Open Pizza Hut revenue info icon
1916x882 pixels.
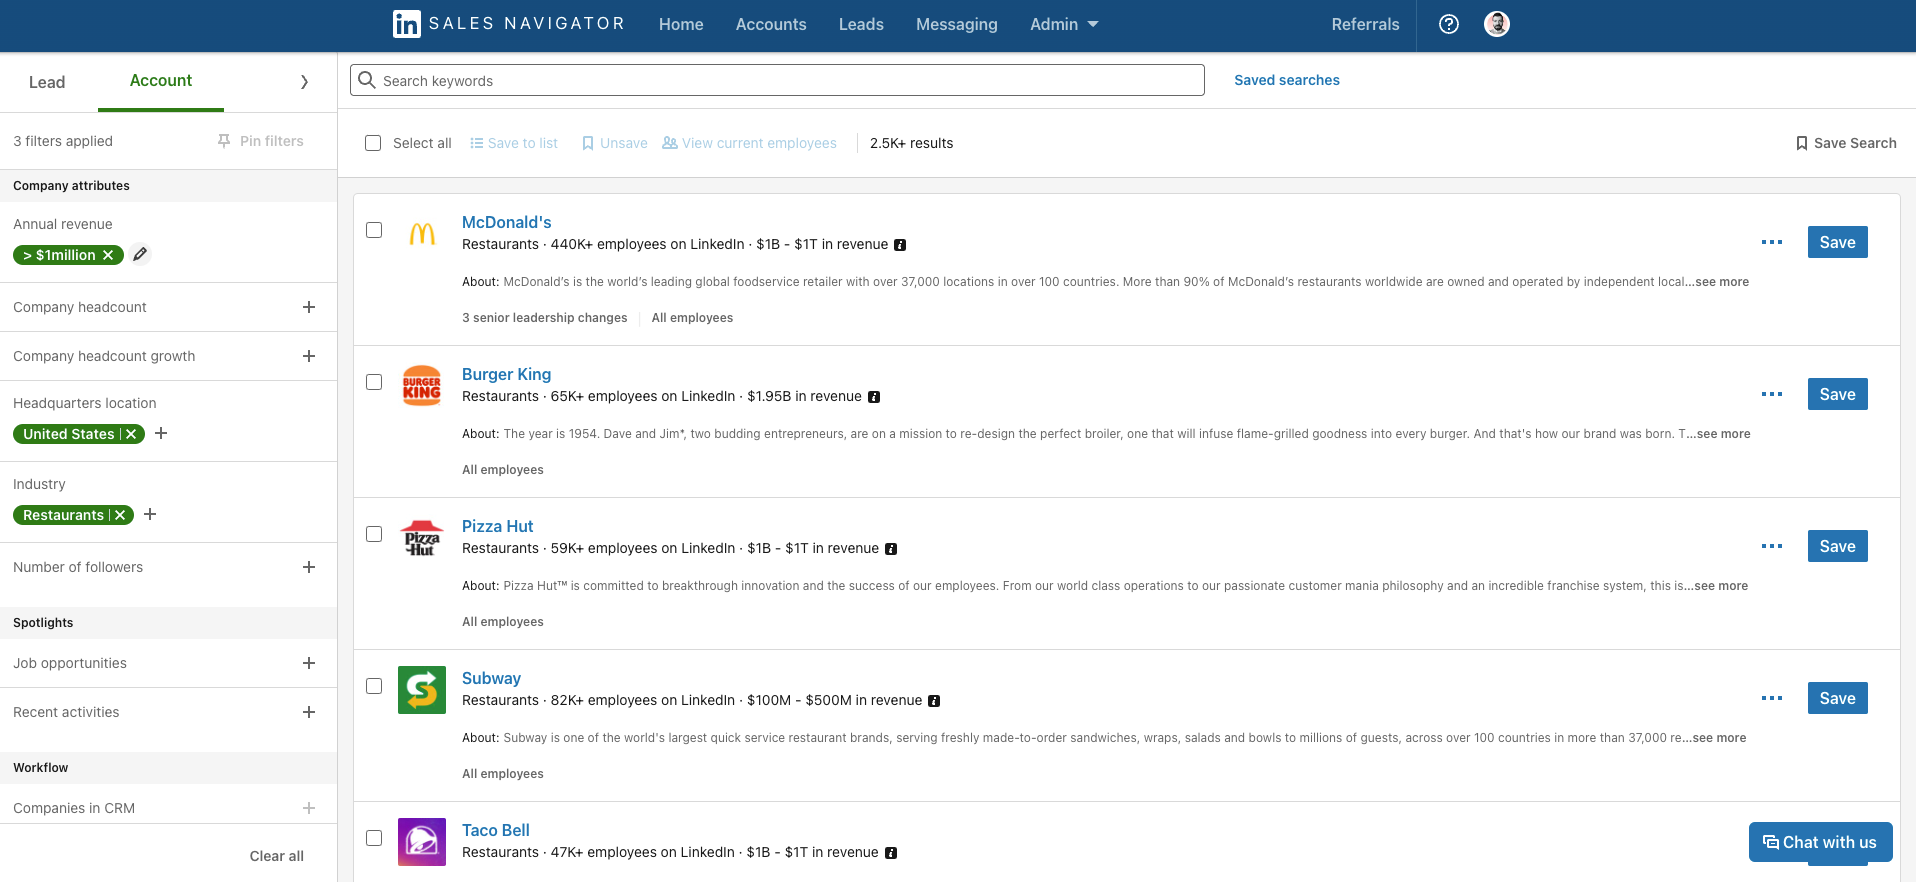coord(891,549)
